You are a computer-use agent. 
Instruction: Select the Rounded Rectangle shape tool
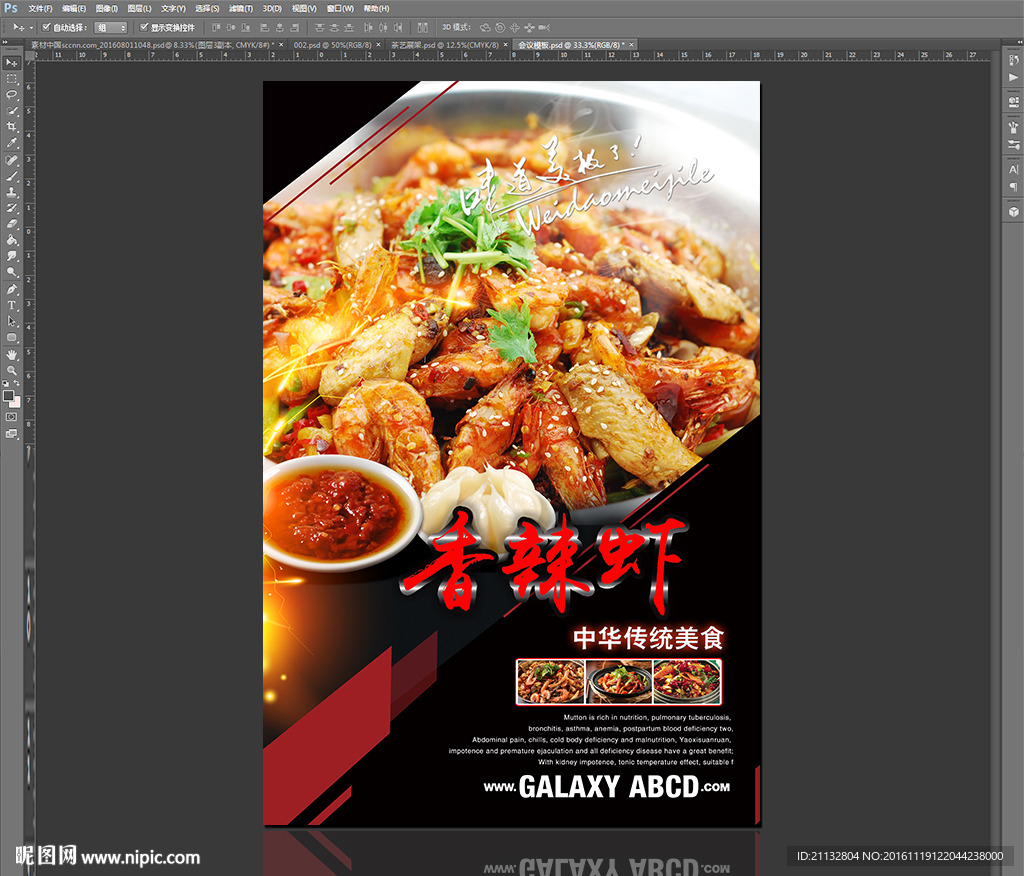12,338
